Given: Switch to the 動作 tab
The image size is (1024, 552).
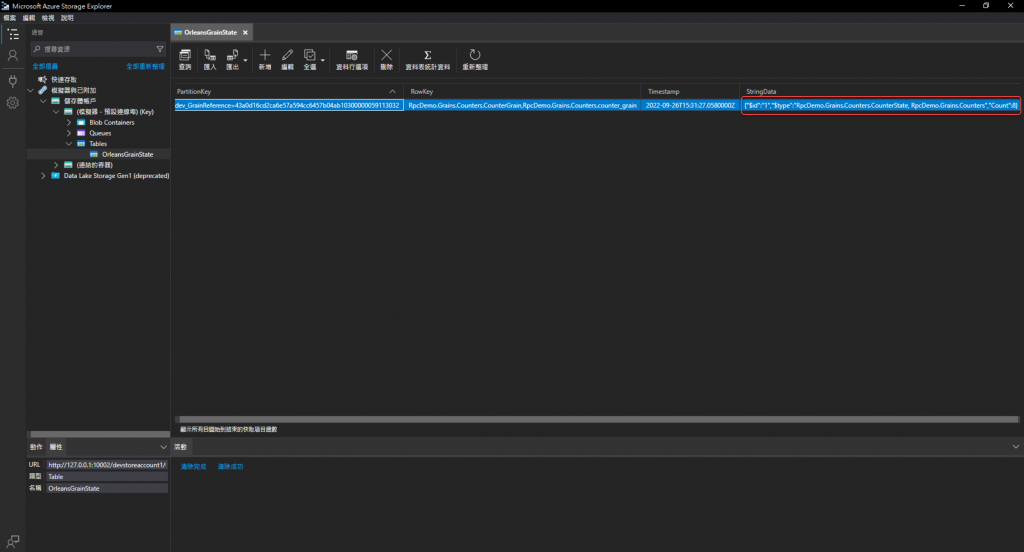Looking at the screenshot, I should click(x=36, y=447).
